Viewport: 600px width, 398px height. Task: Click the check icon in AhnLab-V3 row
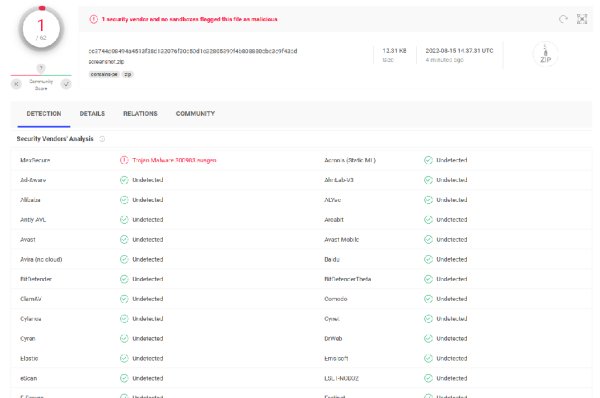(x=428, y=180)
